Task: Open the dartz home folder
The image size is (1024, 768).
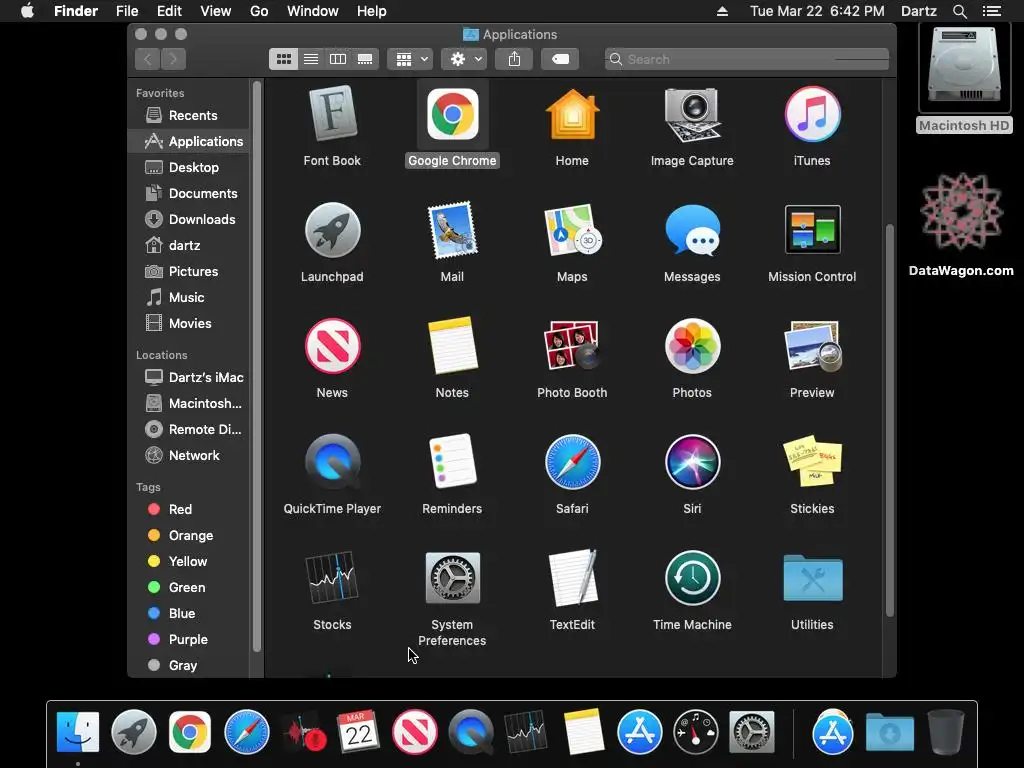Action: 189,246
